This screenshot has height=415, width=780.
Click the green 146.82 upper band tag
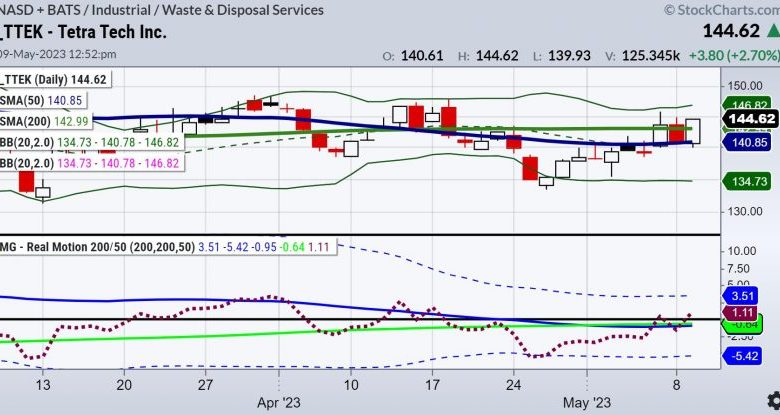point(746,104)
